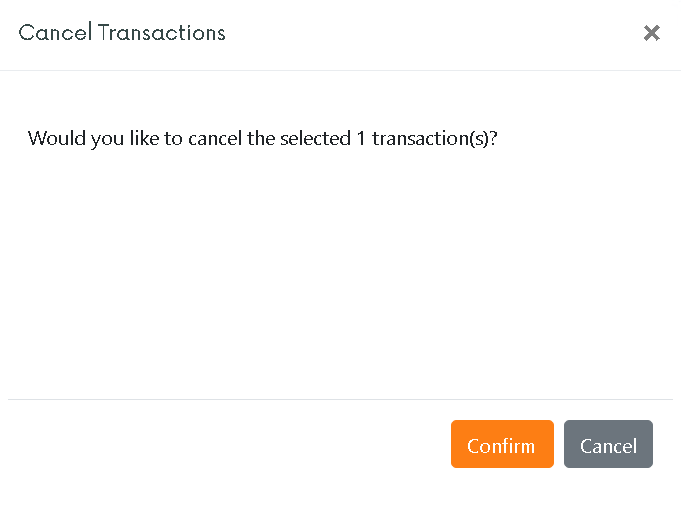Abort using Cancel button at bottom right
The height and width of the screenshot is (507, 681).
point(608,444)
